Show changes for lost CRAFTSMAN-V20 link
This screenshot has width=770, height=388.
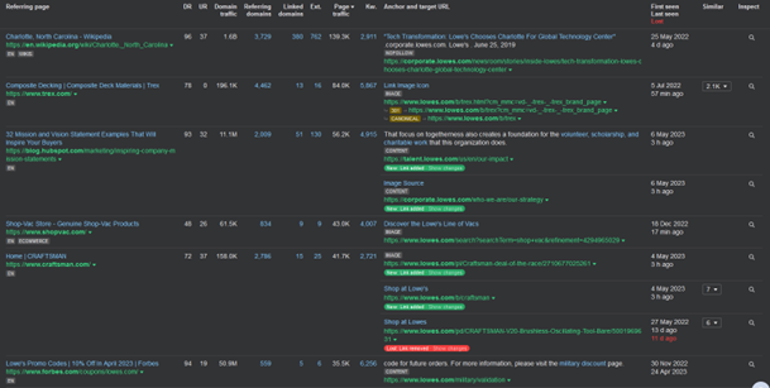tap(449, 349)
